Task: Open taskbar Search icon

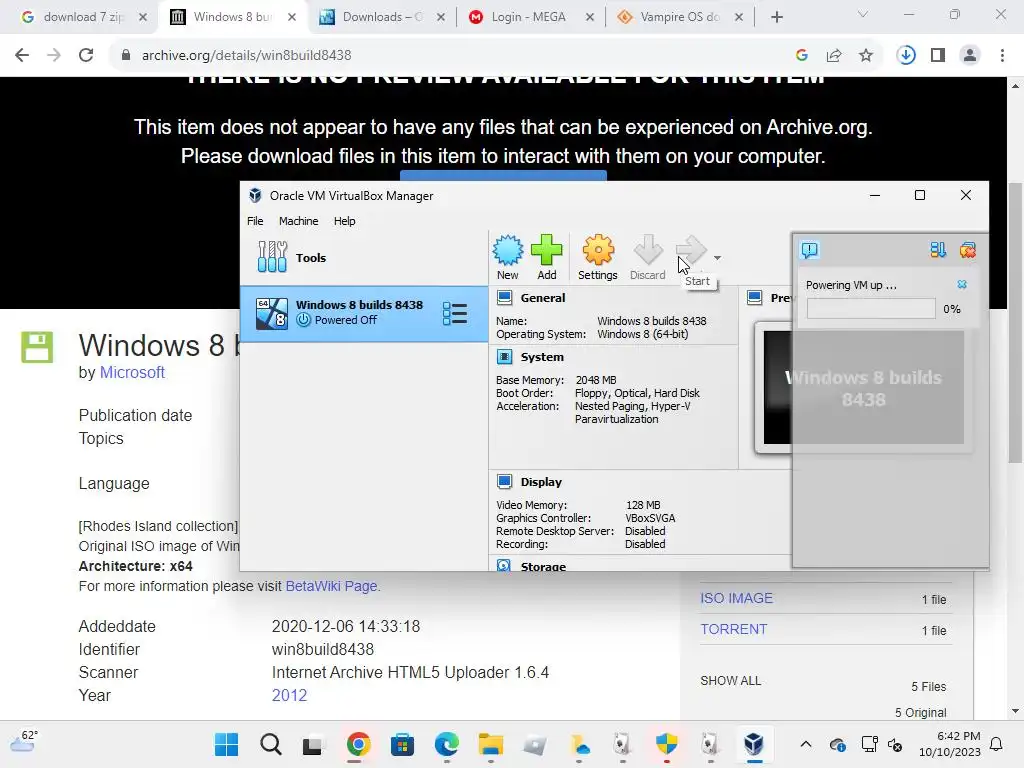Action: click(270, 744)
